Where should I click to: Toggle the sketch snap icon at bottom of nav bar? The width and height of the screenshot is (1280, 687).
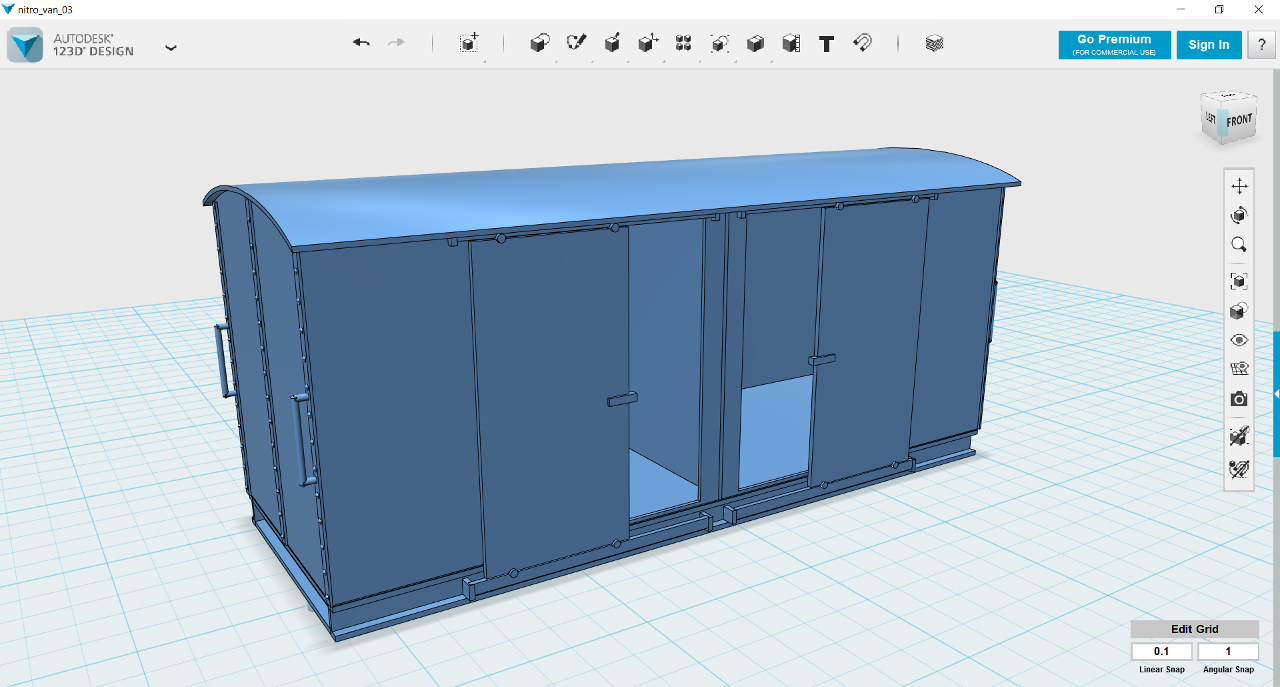(x=1239, y=468)
